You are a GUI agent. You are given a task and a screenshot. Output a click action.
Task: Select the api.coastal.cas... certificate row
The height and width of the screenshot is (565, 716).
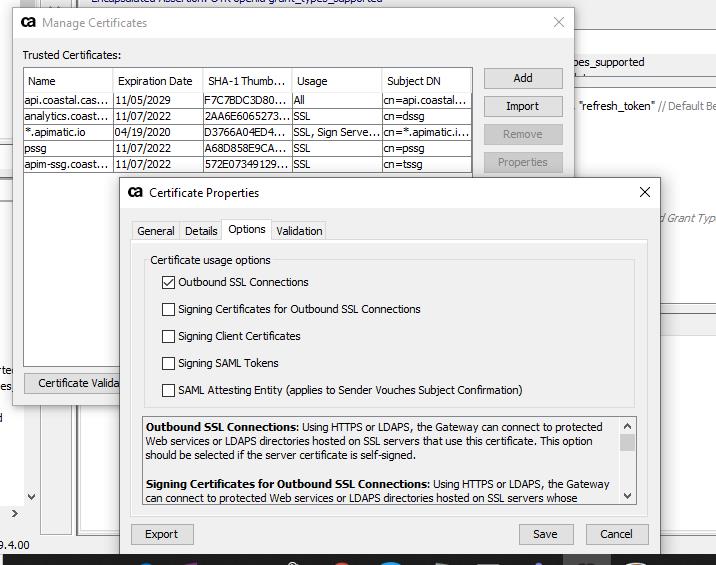(x=247, y=100)
